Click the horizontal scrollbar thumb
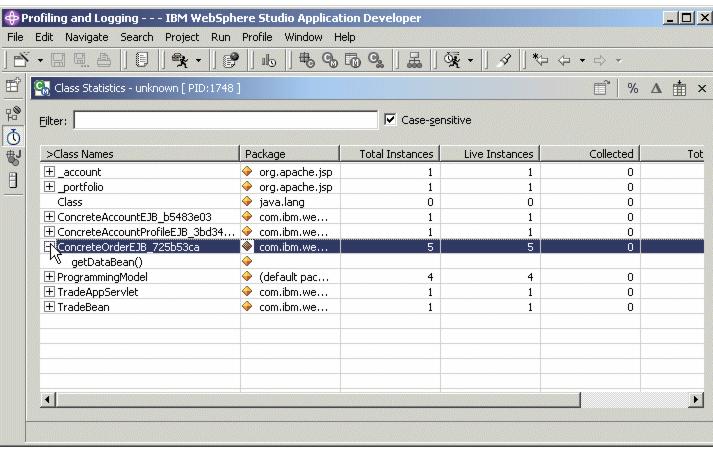The image size is (713, 457). (x=318, y=400)
